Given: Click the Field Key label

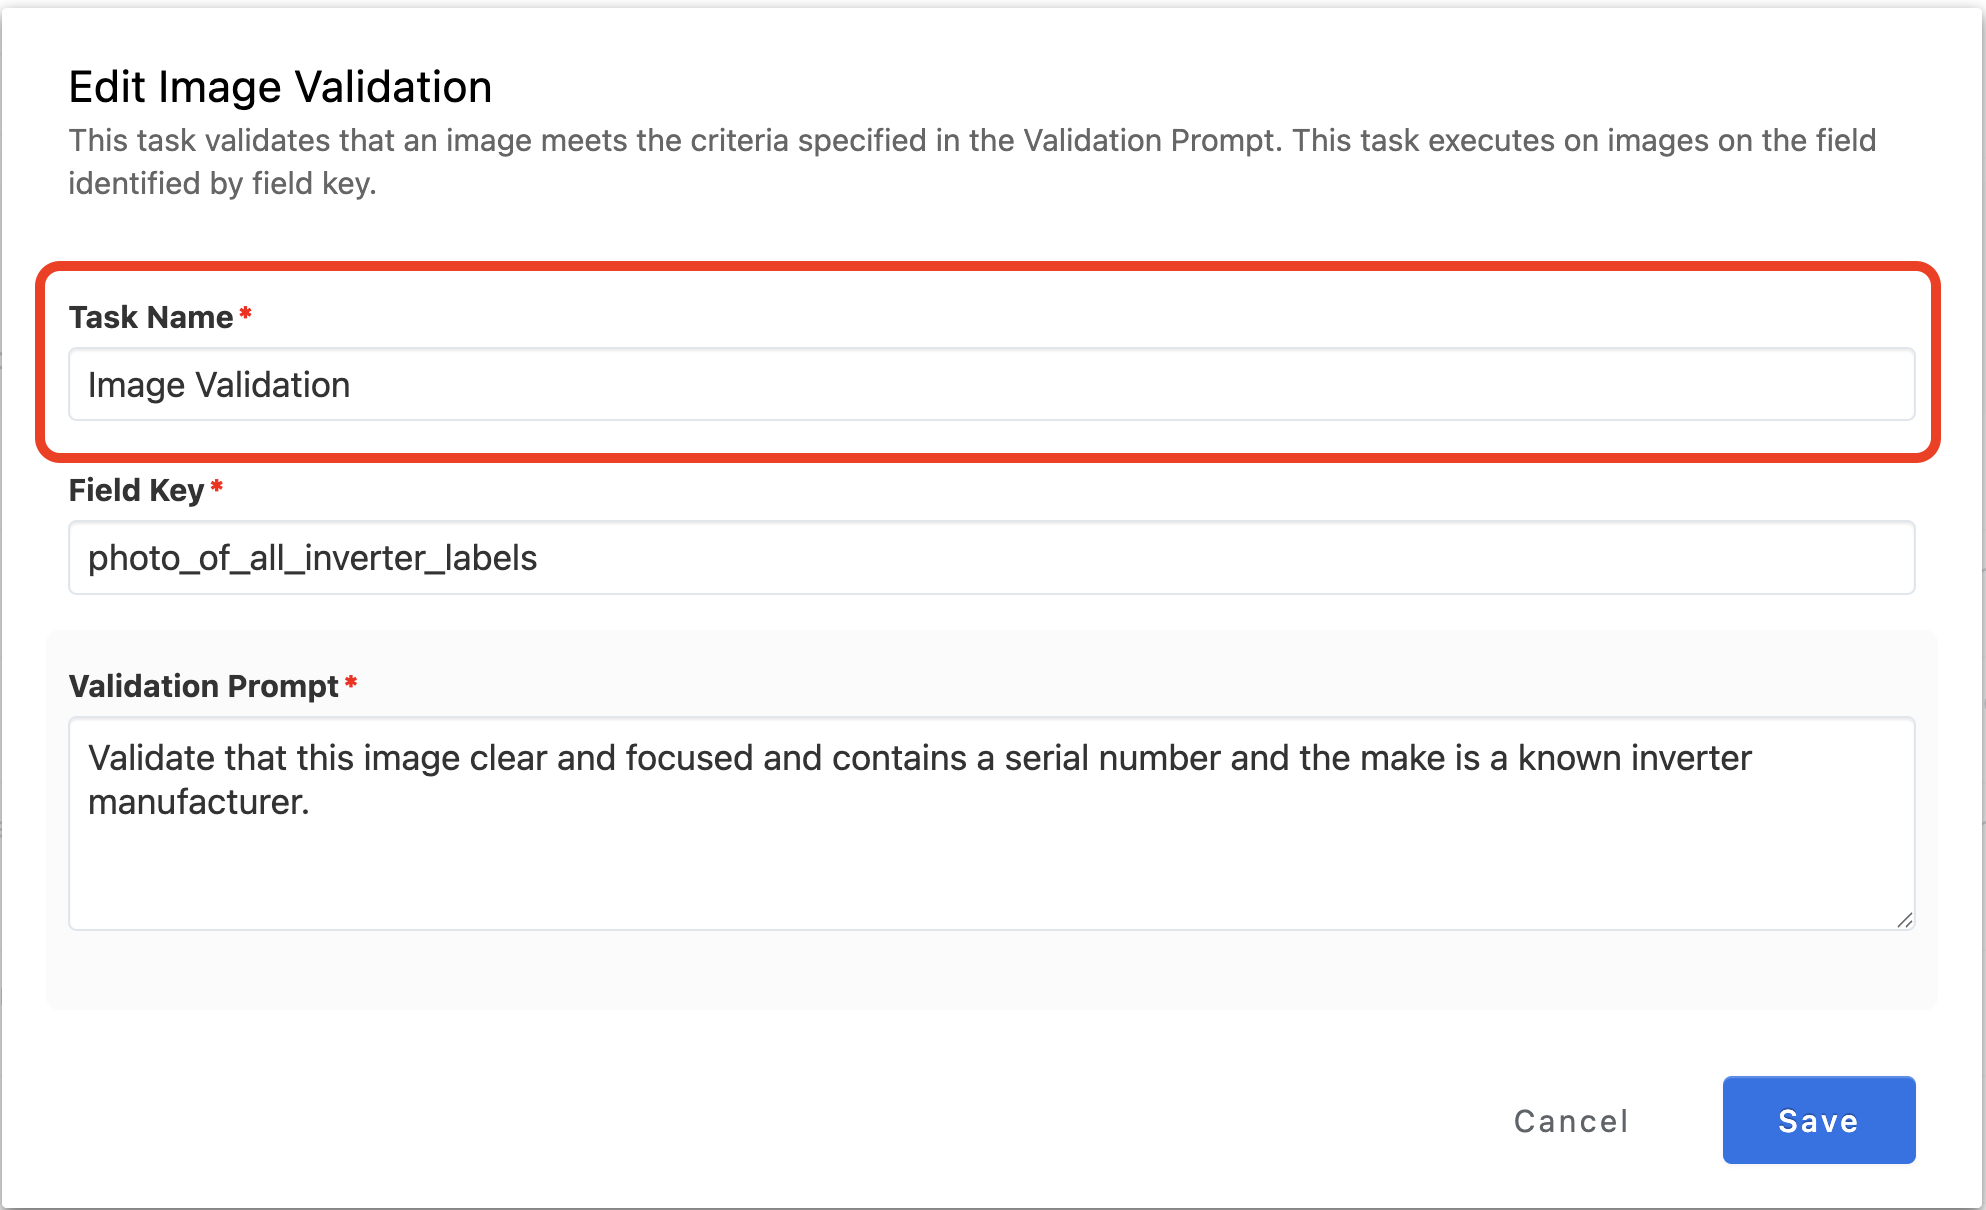Looking at the screenshot, I should click(136, 490).
